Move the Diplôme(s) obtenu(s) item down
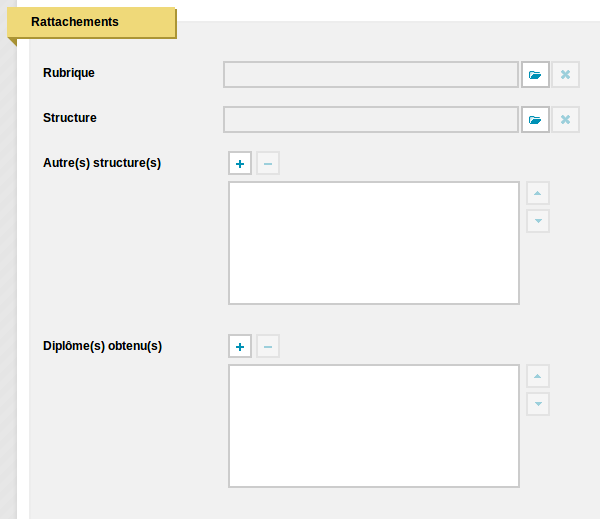Image resolution: width=600 pixels, height=519 pixels. pos(538,404)
